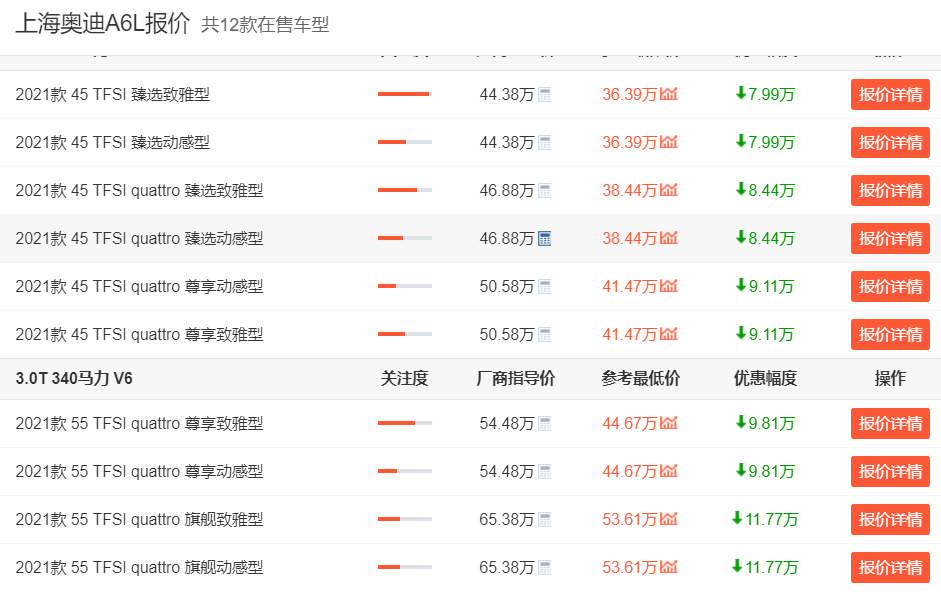
Task: Show price trend chart for 55 quattro 尊享致雅型
Action: coord(669,423)
